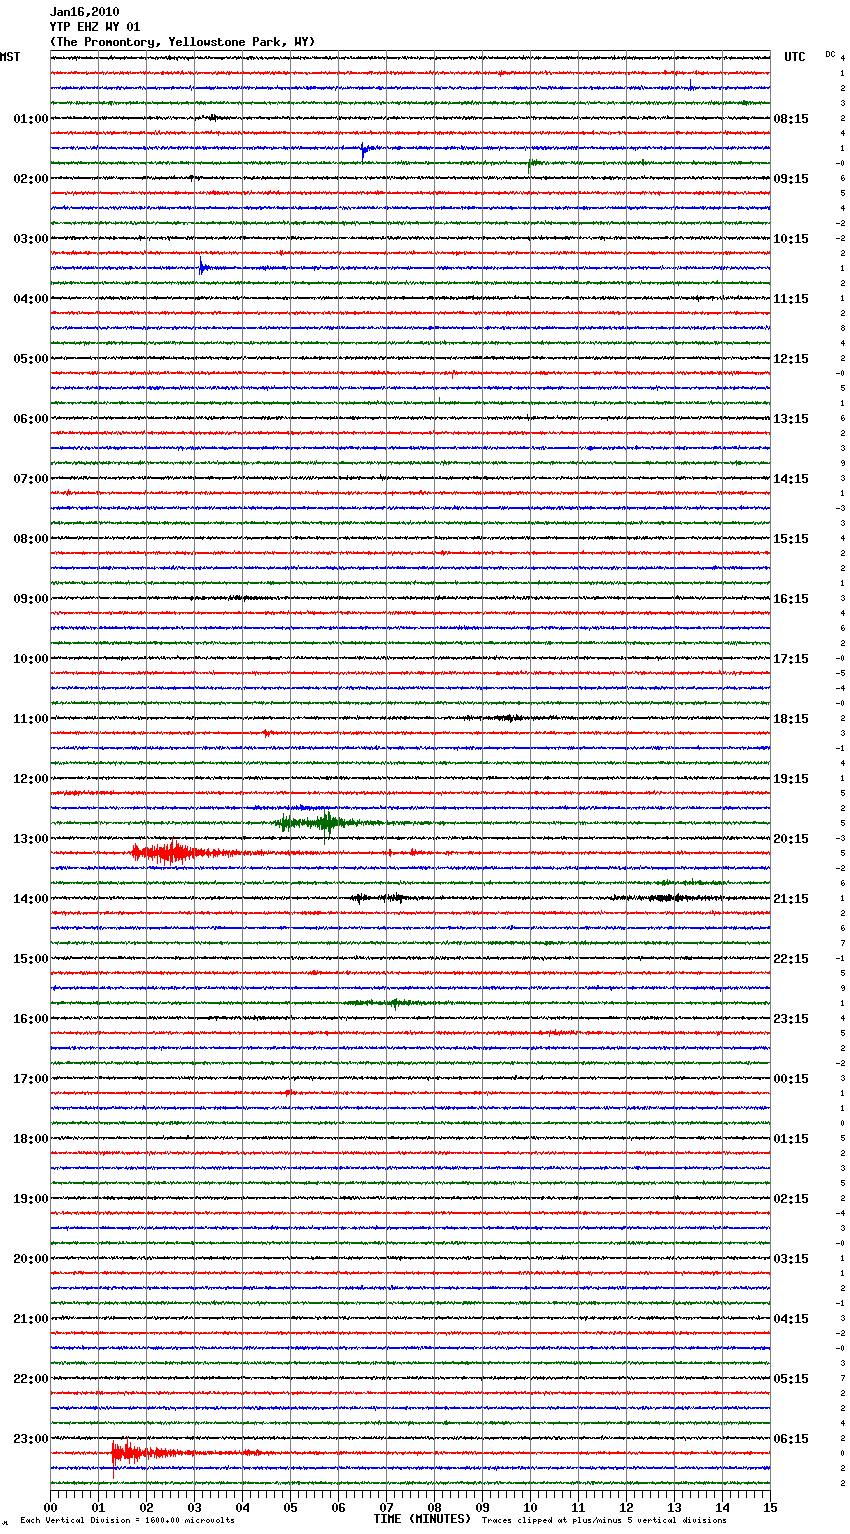Select the 09:00 MST time label

click(x=31, y=599)
